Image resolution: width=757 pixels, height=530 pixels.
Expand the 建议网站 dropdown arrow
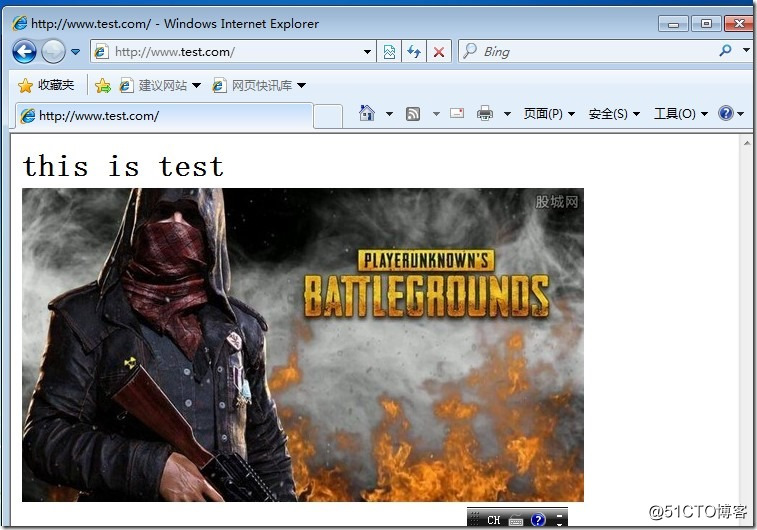click(x=196, y=85)
